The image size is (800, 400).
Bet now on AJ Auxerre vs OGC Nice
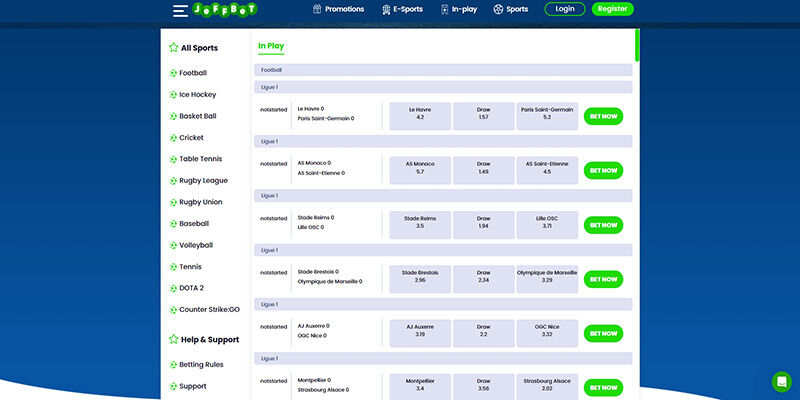pyautogui.click(x=604, y=333)
